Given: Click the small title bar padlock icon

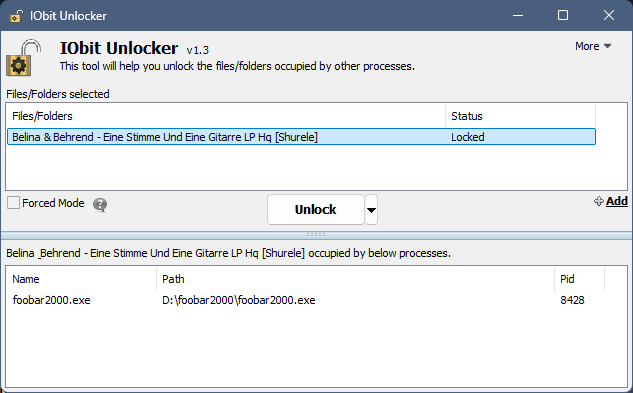Looking at the screenshot, I should click(16, 16).
